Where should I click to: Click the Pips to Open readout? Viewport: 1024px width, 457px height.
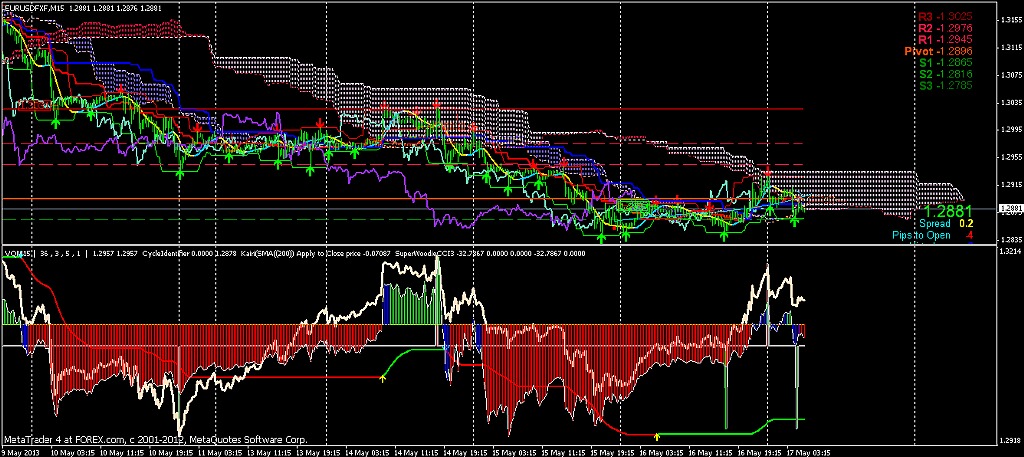(934, 234)
